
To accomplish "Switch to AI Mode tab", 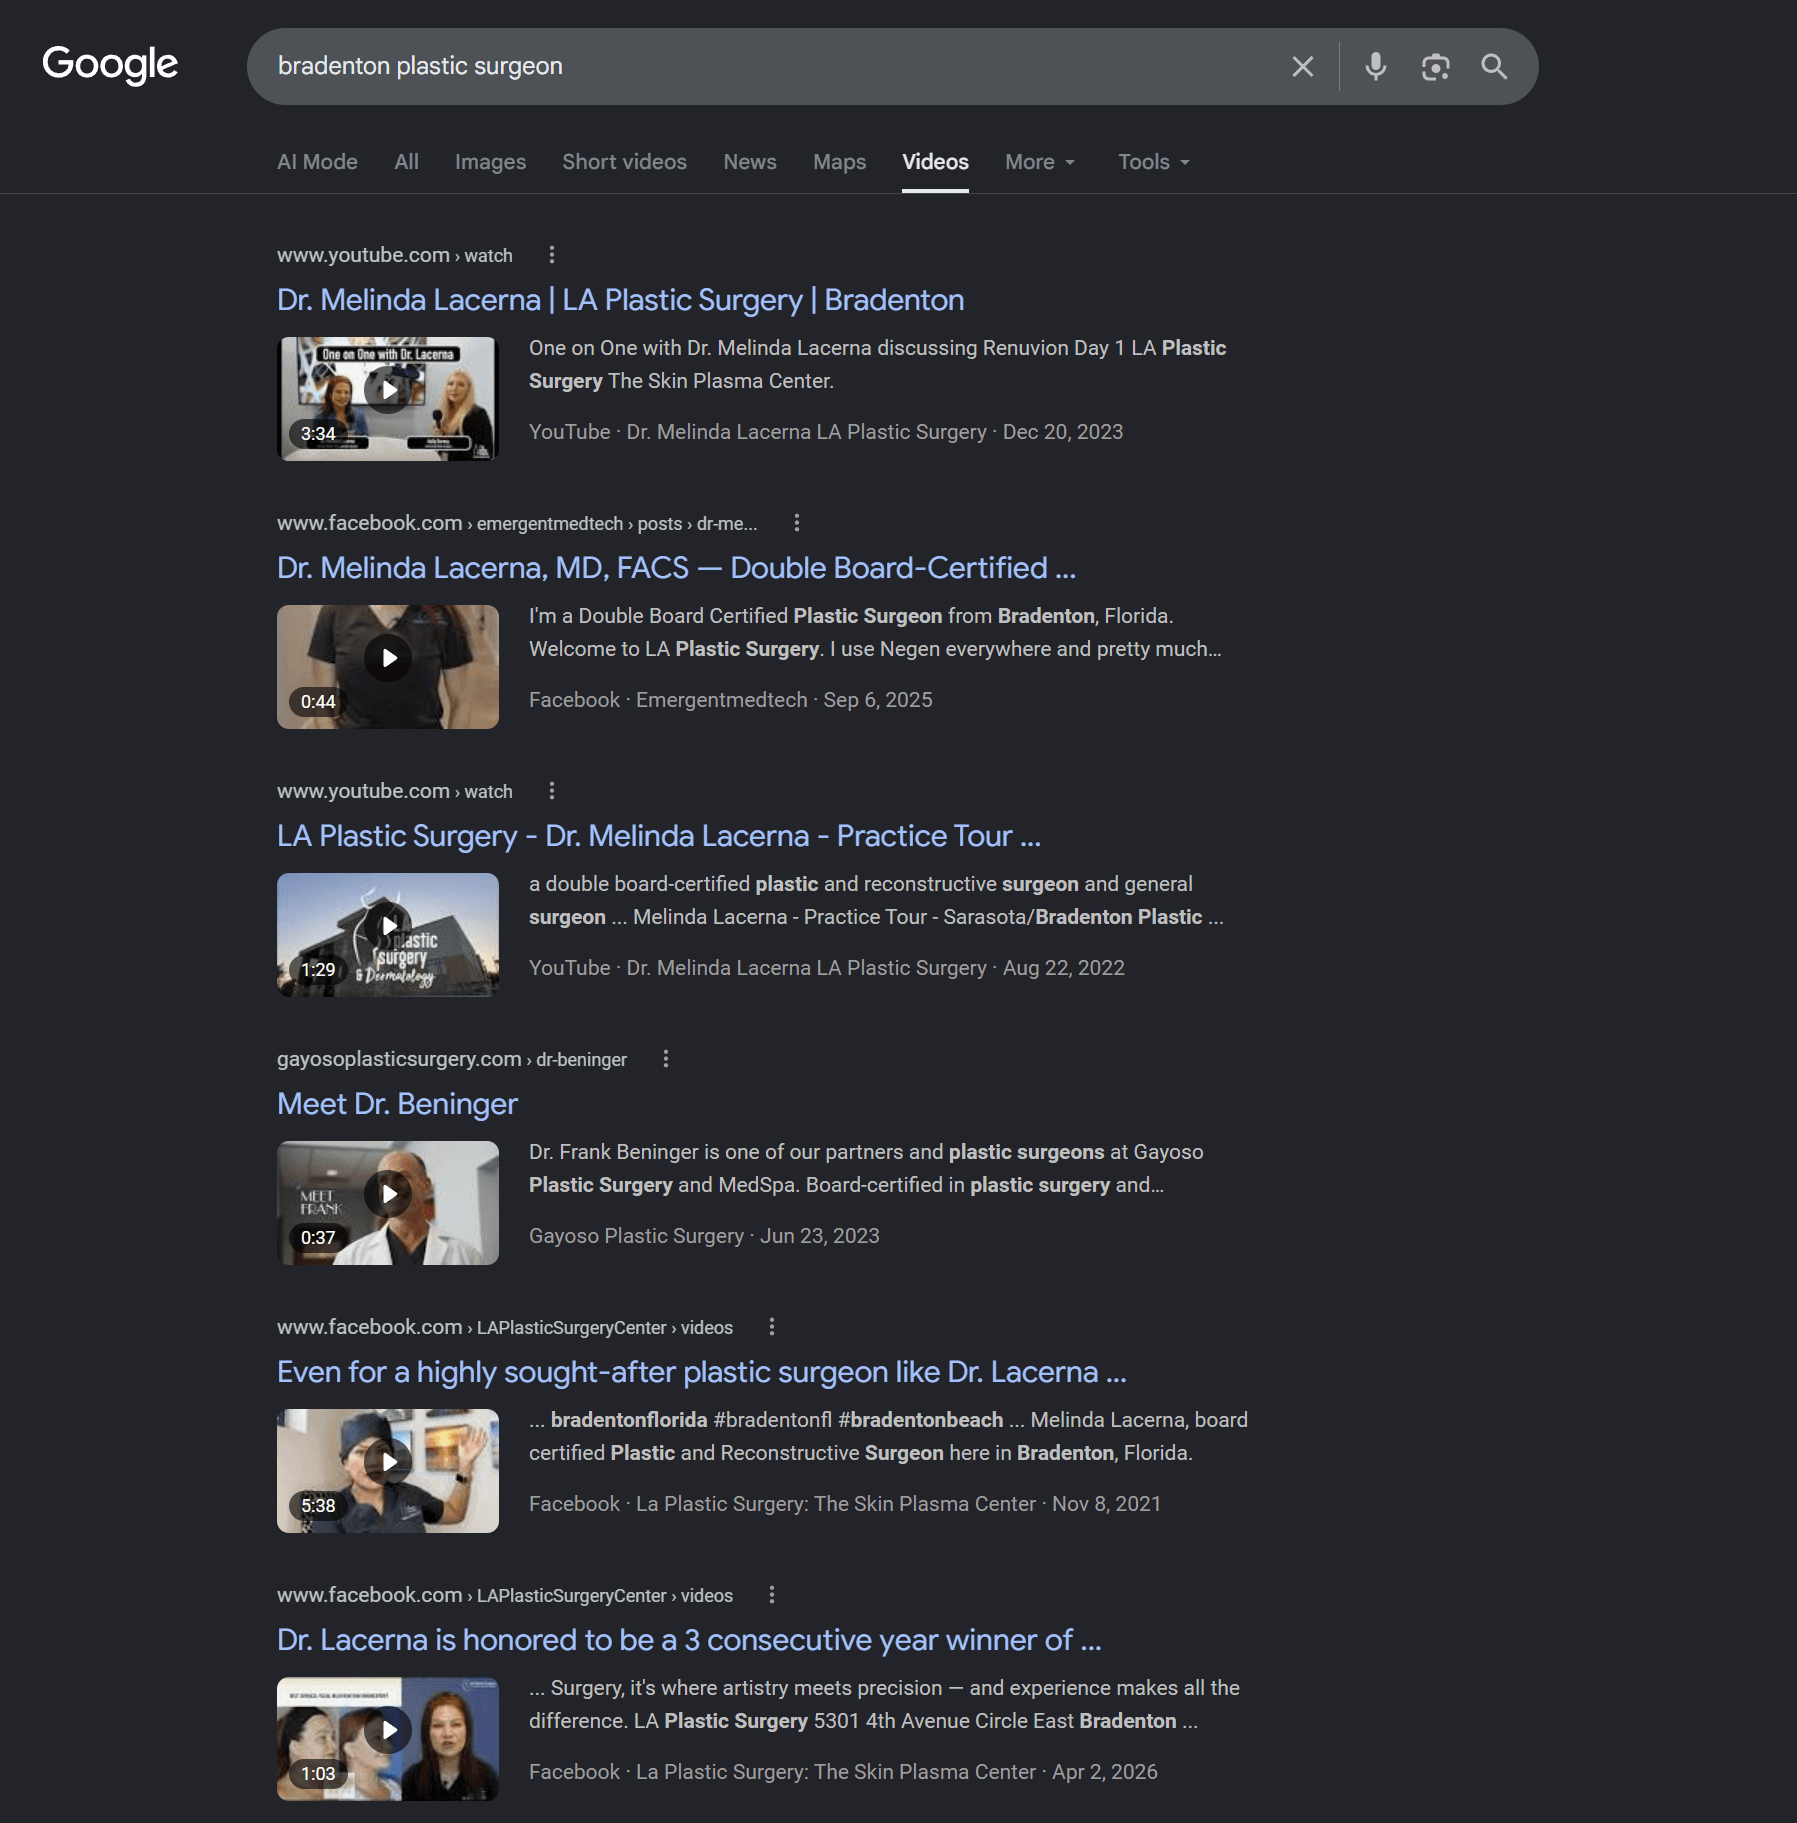I will pos(317,162).
